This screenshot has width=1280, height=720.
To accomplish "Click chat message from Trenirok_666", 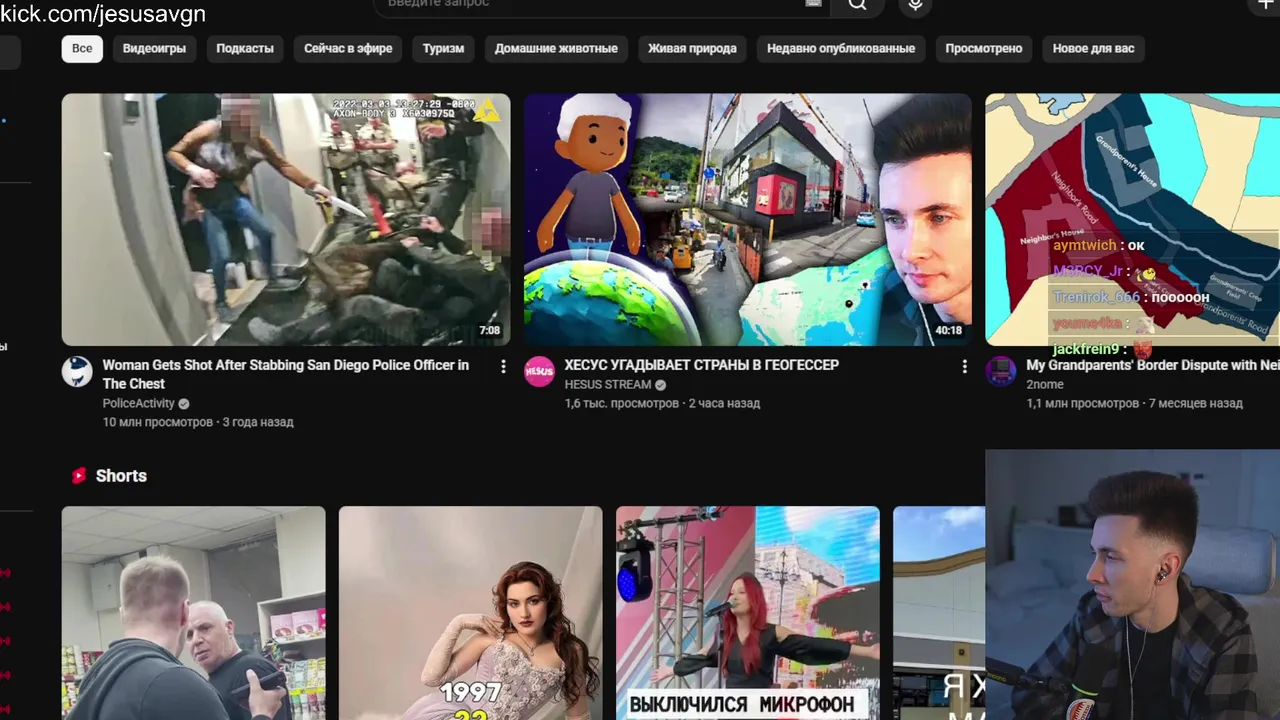I will pos(1130,297).
